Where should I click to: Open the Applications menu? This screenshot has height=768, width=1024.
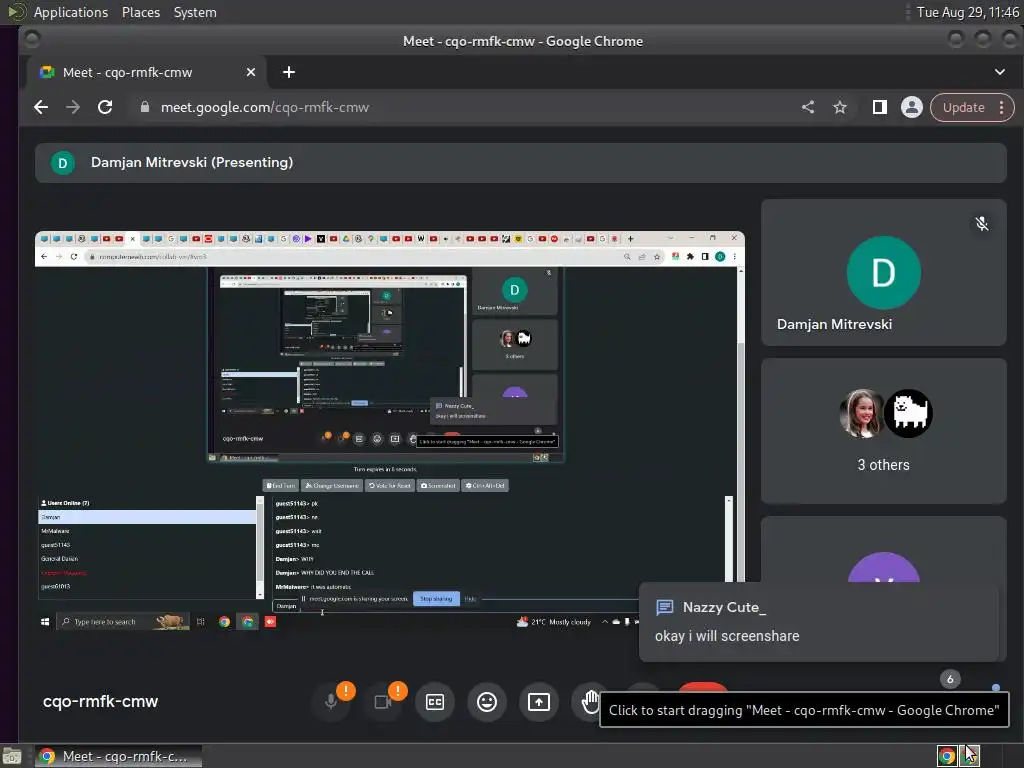pyautogui.click(x=71, y=12)
